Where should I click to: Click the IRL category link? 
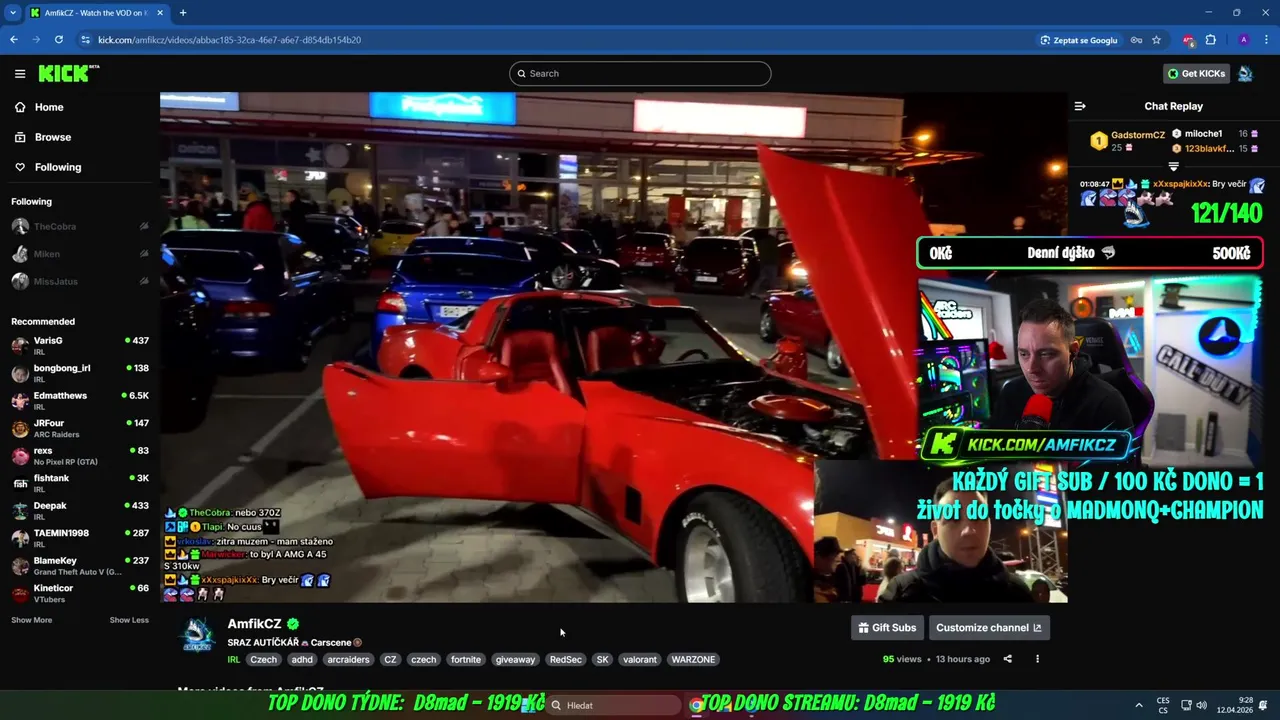233,660
